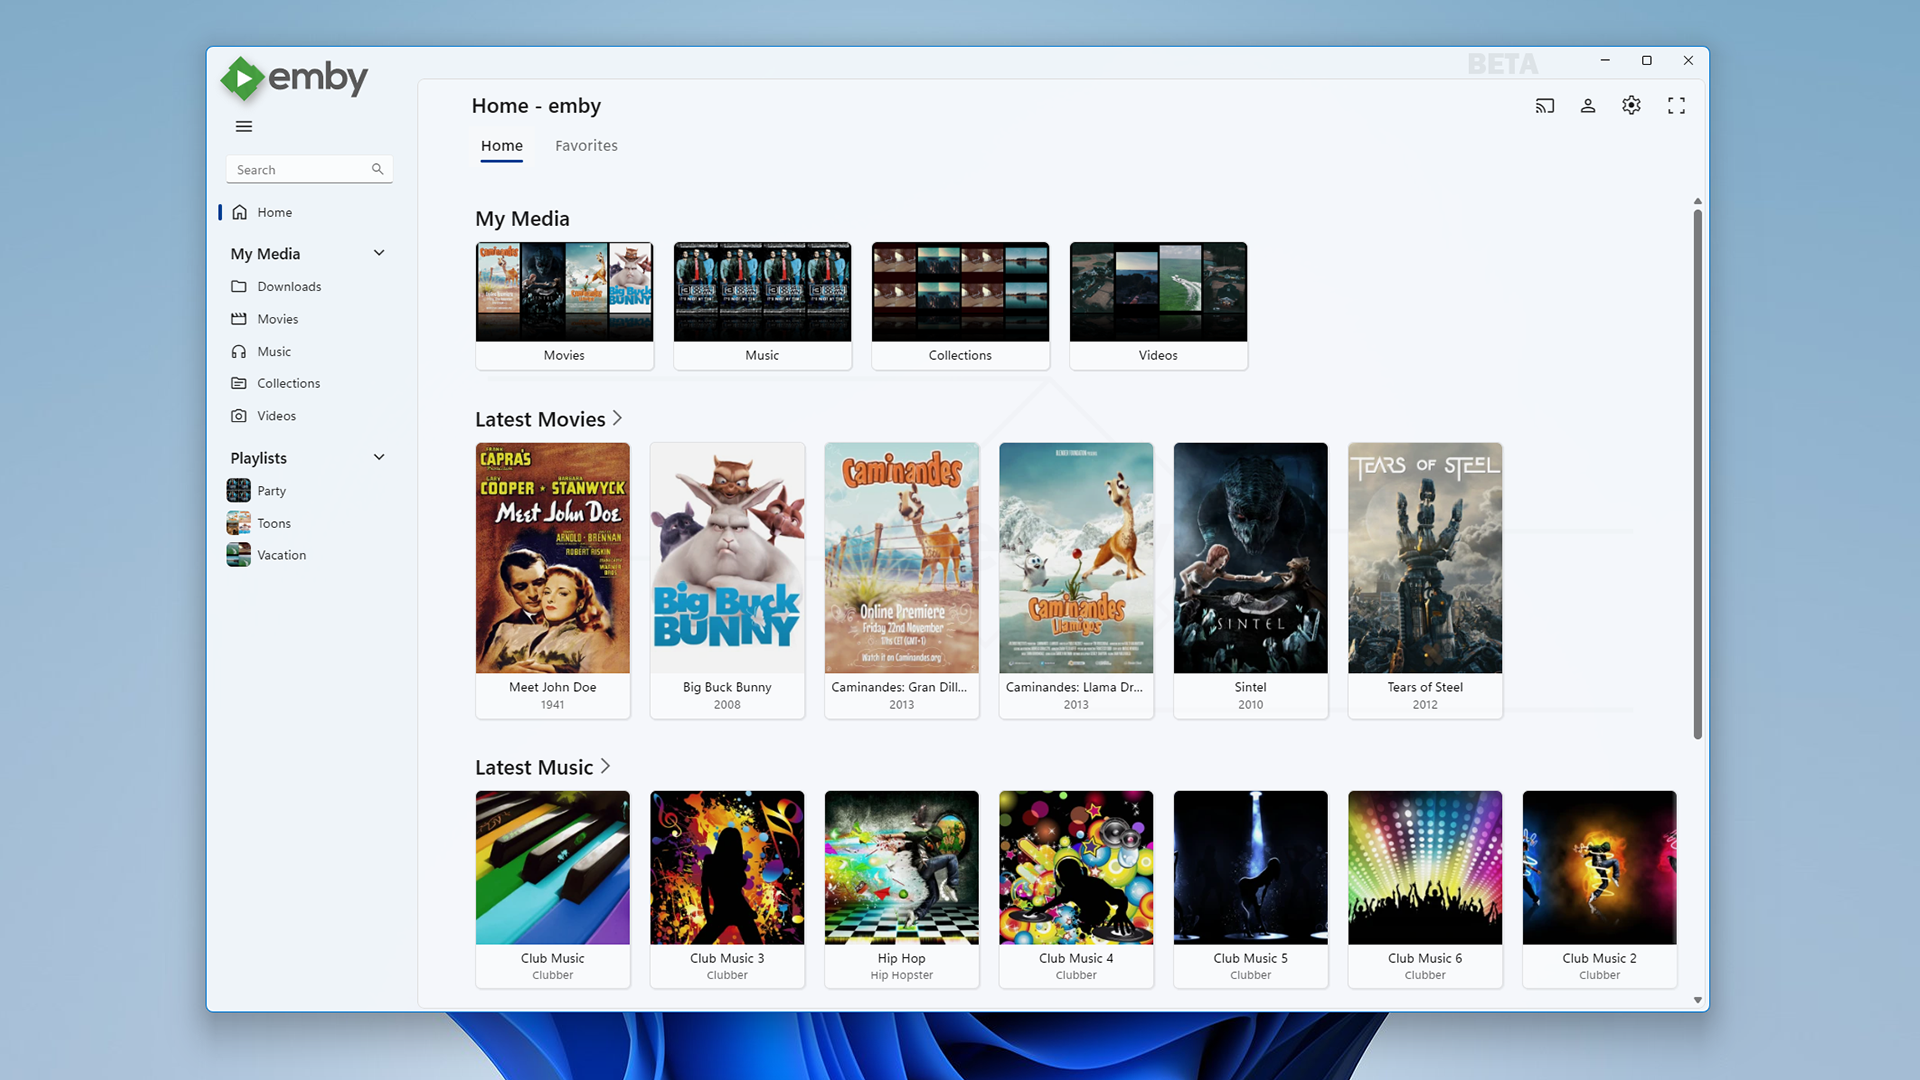Click the Movies film icon in sidebar
The image size is (1920, 1080).
[239, 319]
